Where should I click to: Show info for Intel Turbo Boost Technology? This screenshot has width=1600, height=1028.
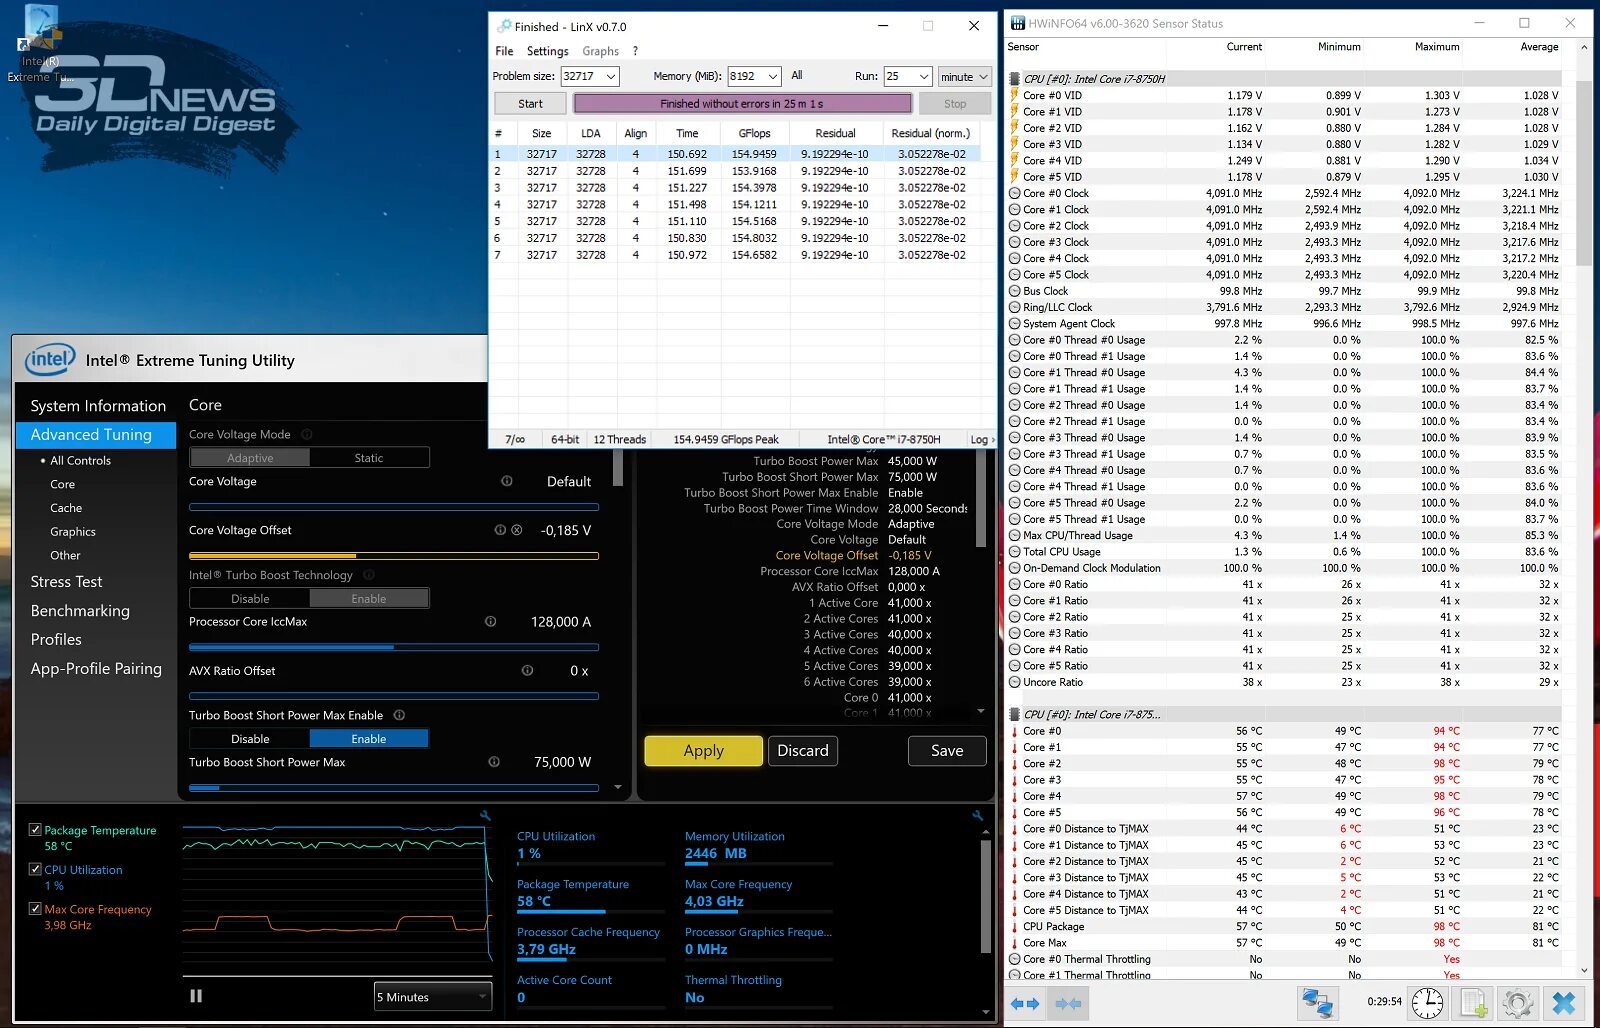[369, 575]
